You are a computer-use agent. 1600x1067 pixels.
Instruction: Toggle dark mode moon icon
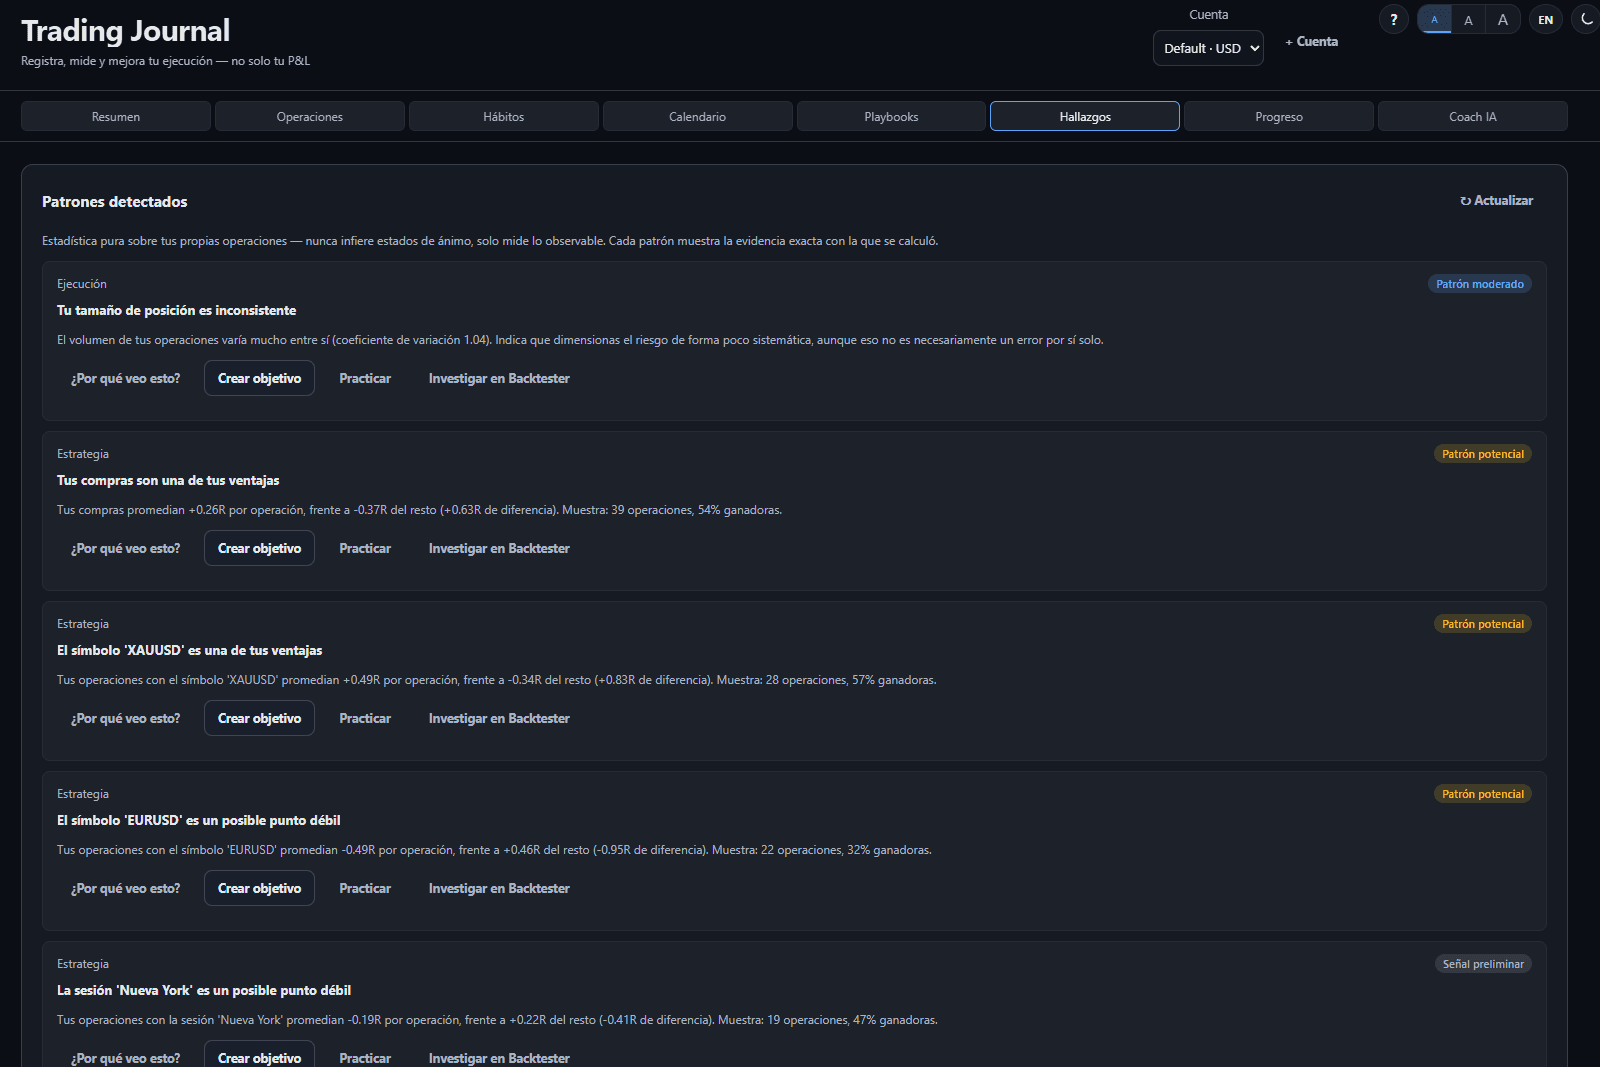pyautogui.click(x=1586, y=19)
